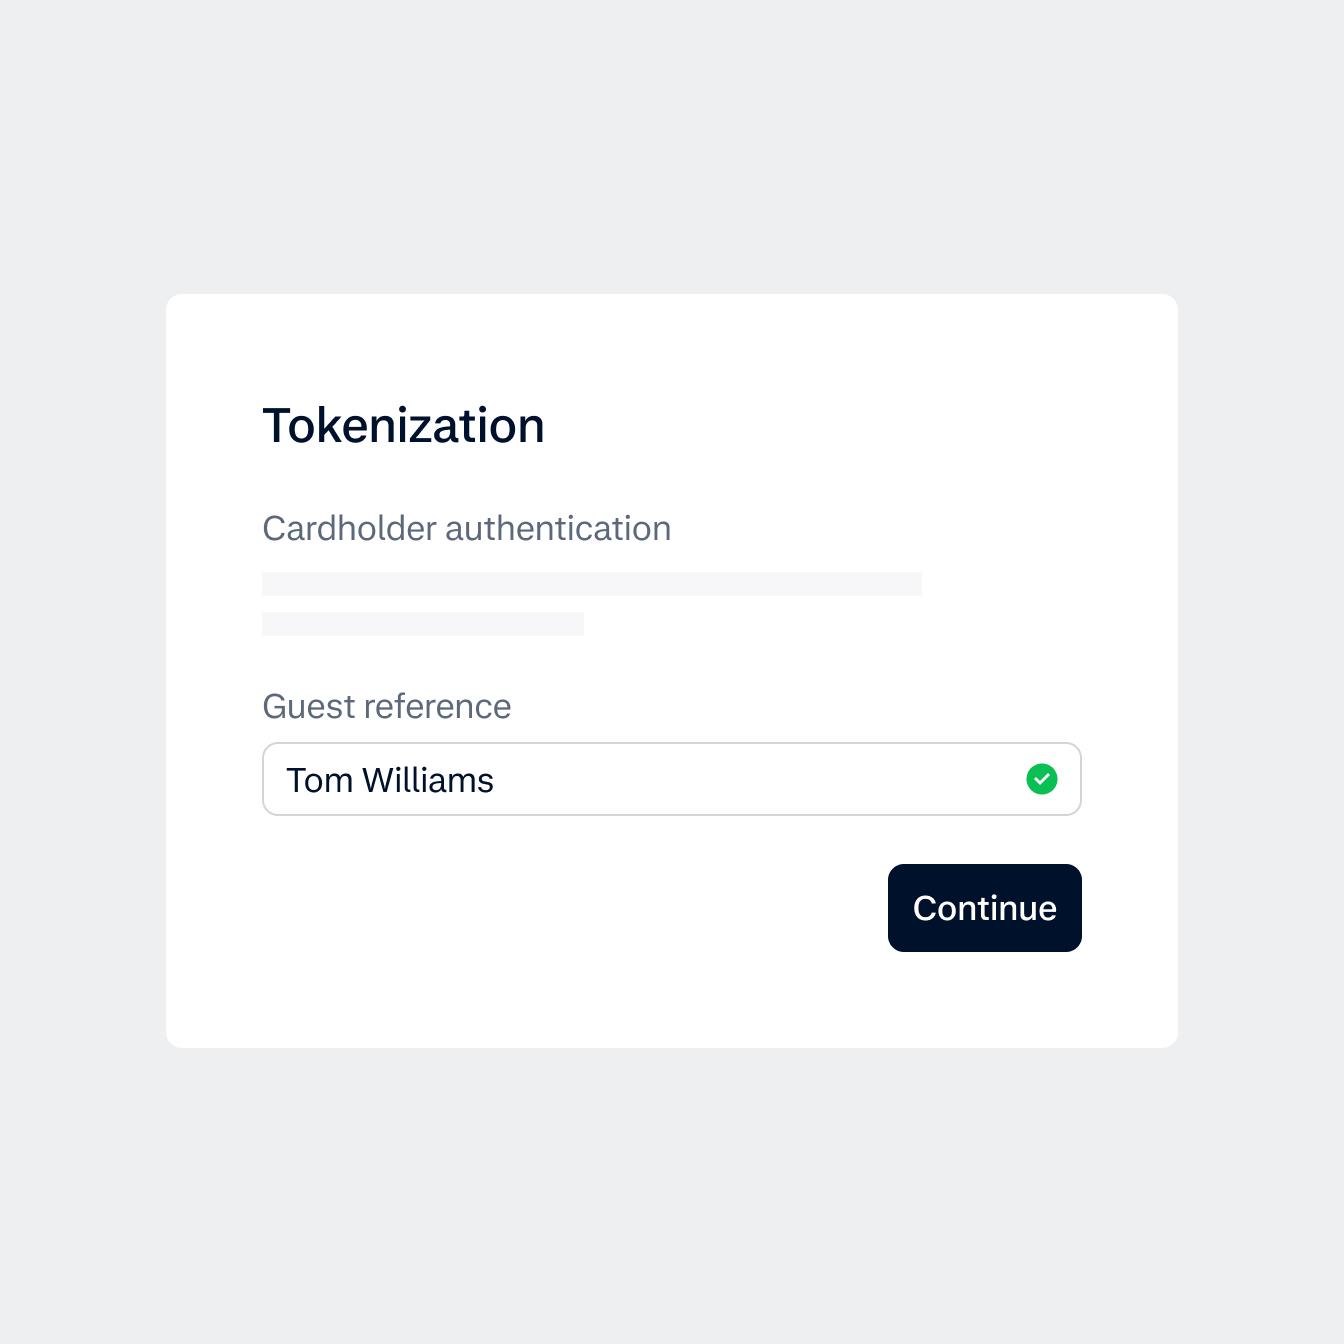Click Continue to proceed with tokenization
The image size is (1344, 1344).
click(984, 908)
